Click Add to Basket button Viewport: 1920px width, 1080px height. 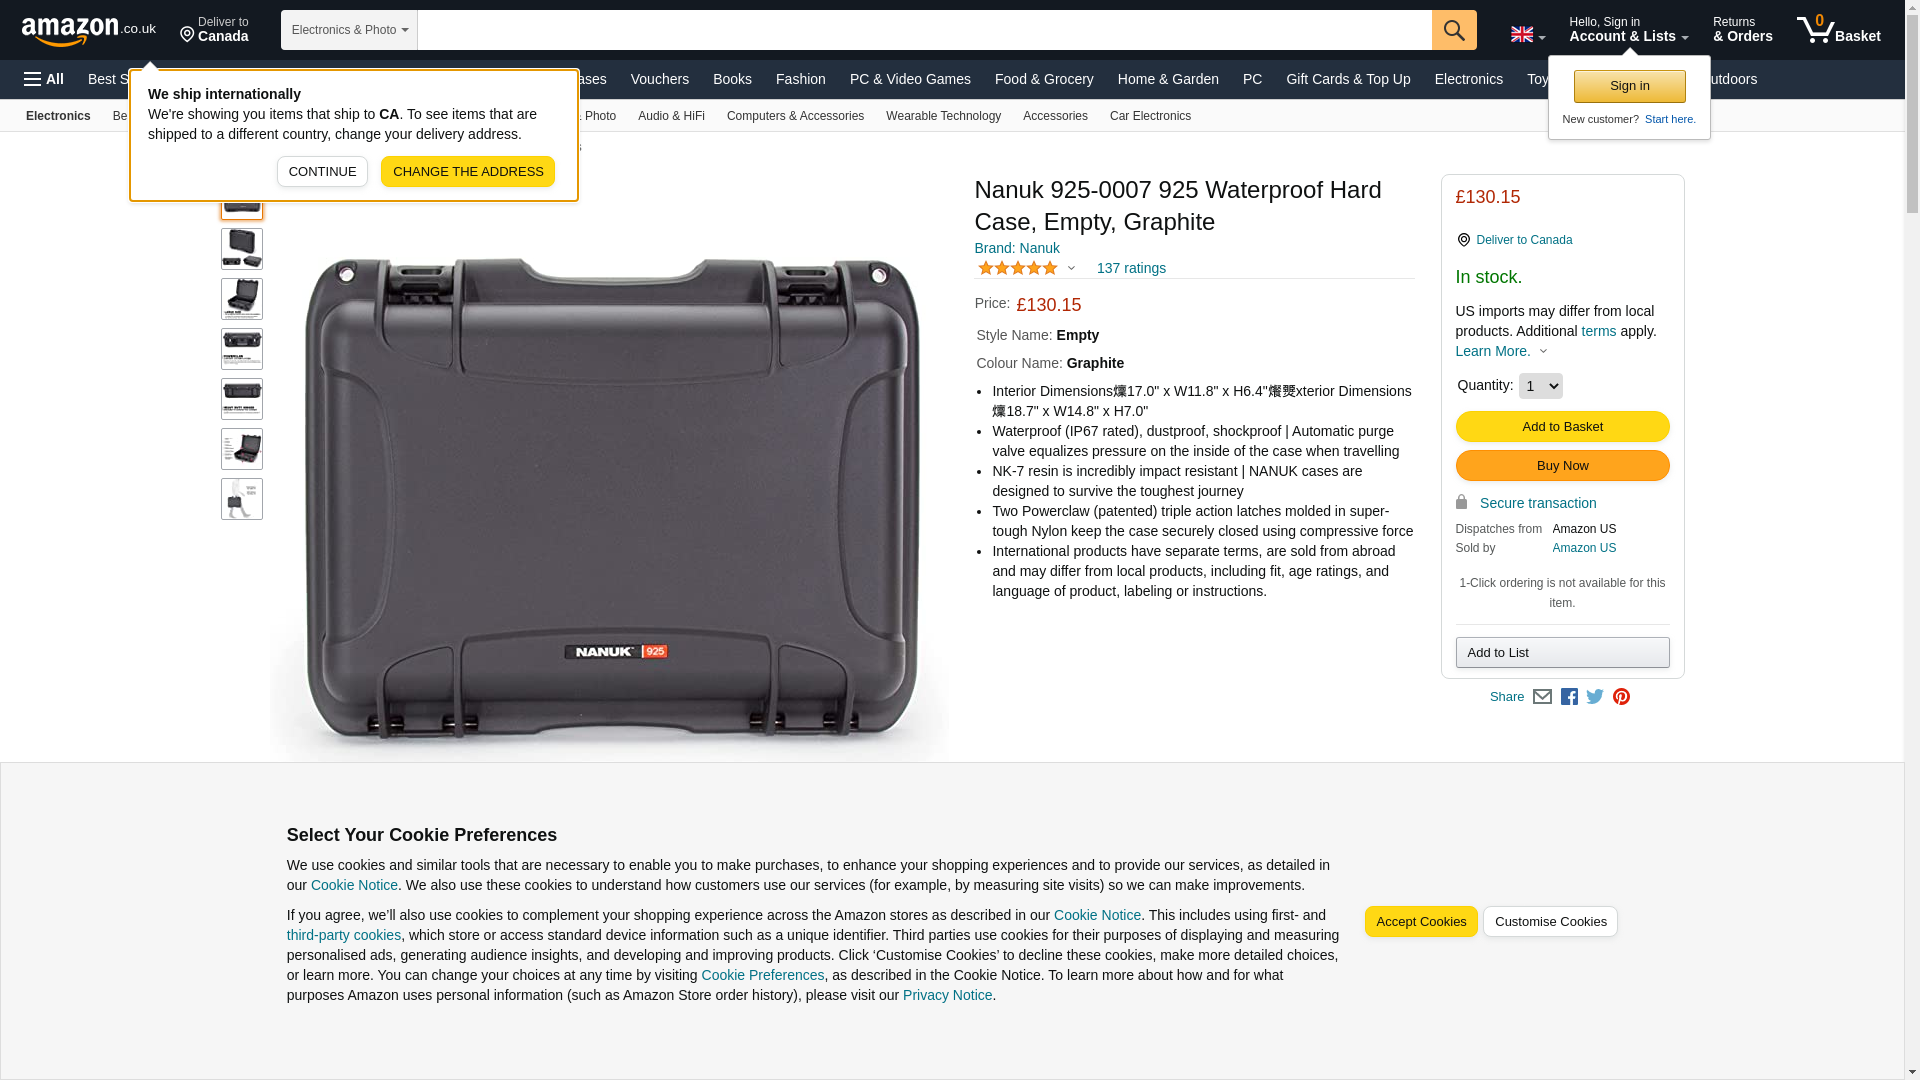click(1562, 427)
